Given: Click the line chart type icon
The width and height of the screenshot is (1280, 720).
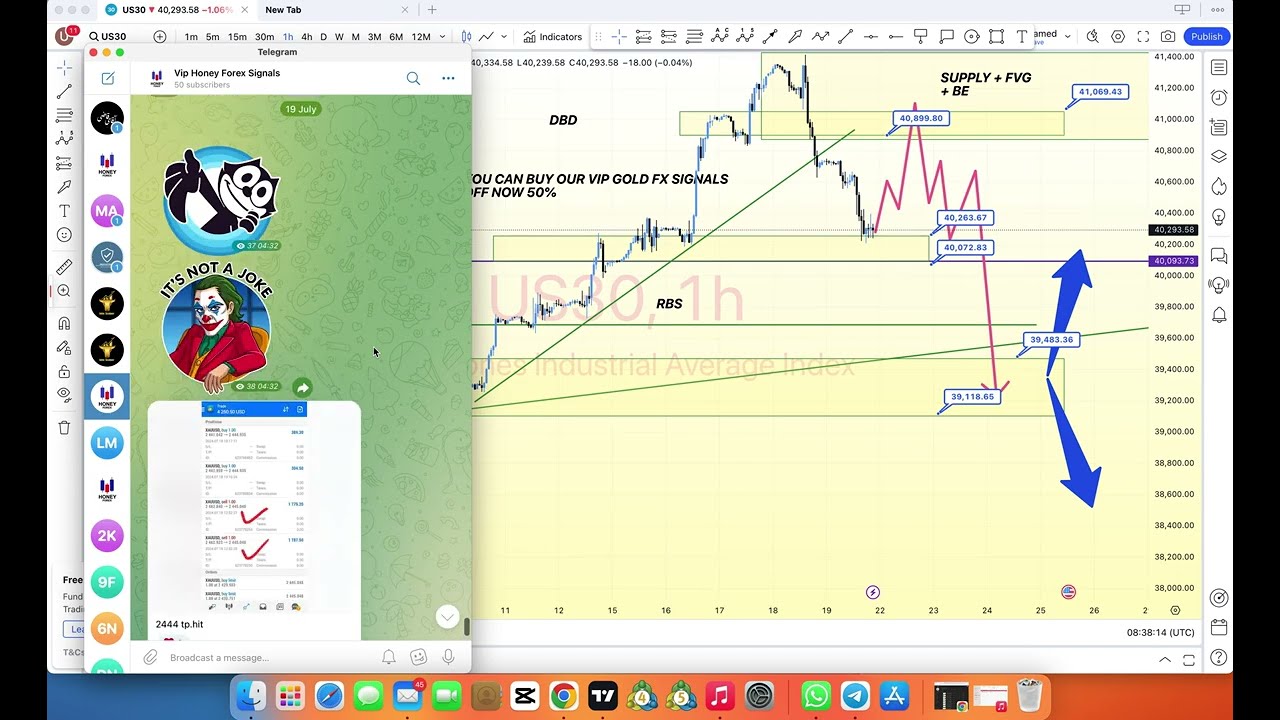Looking at the screenshot, I should [x=487, y=37].
